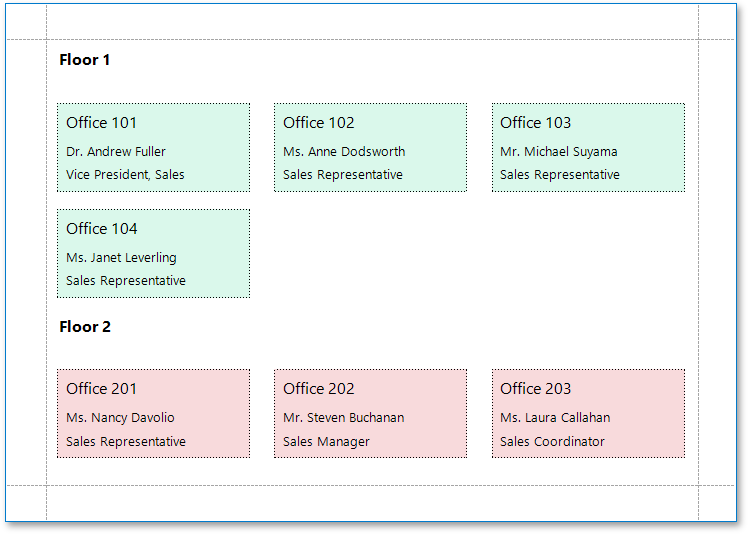Click Ms. Nancy Davolio name label
This screenshot has height=534, width=748.
(x=119, y=418)
